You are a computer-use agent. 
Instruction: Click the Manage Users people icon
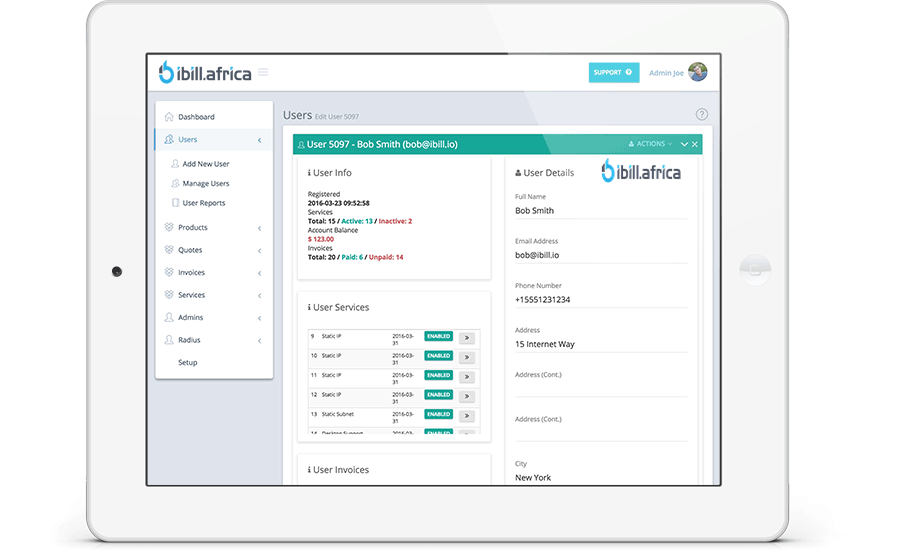tap(175, 183)
